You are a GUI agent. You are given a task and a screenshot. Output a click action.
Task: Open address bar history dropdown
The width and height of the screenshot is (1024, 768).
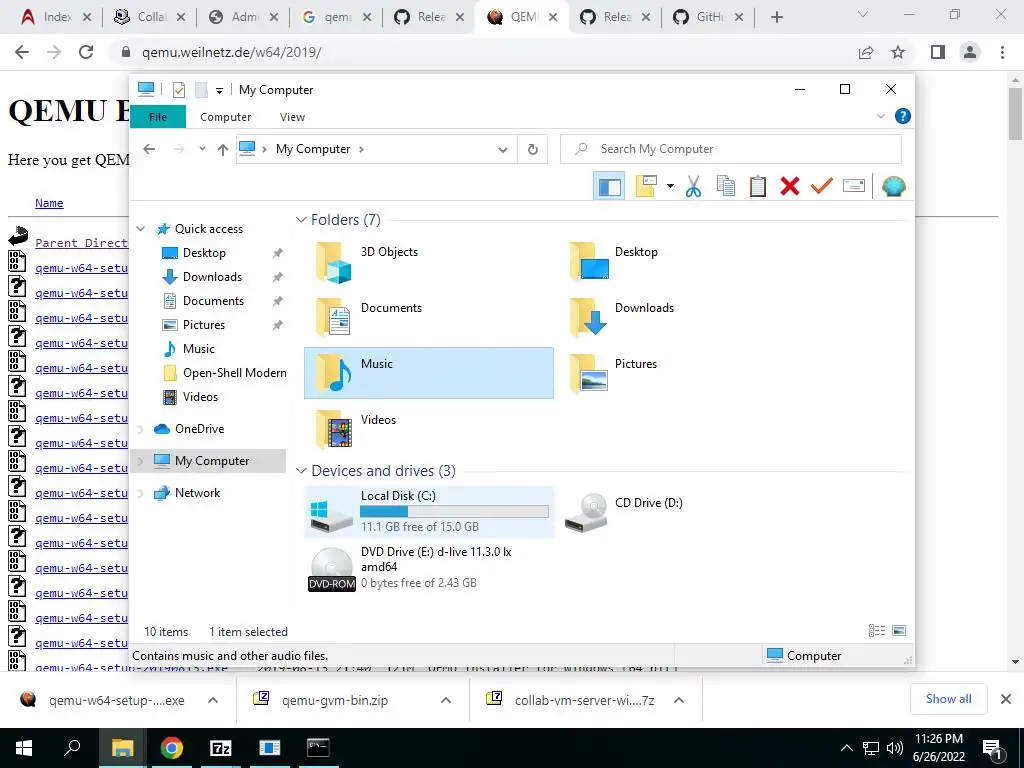coord(502,150)
